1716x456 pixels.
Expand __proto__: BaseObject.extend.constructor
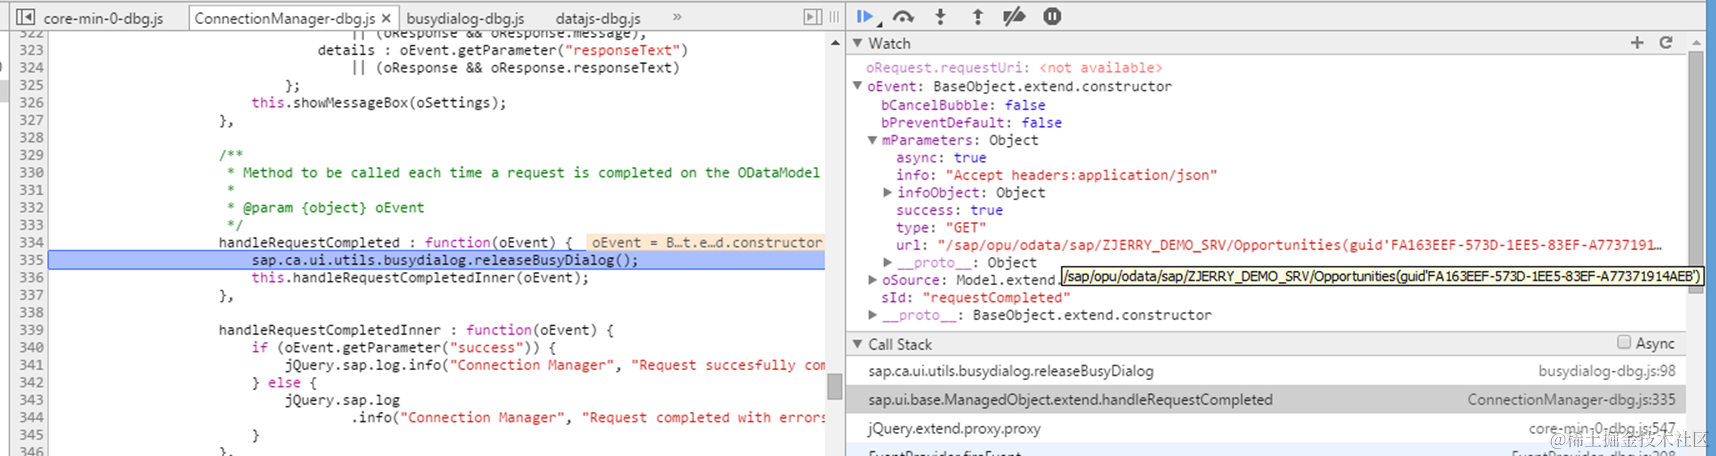tap(872, 315)
